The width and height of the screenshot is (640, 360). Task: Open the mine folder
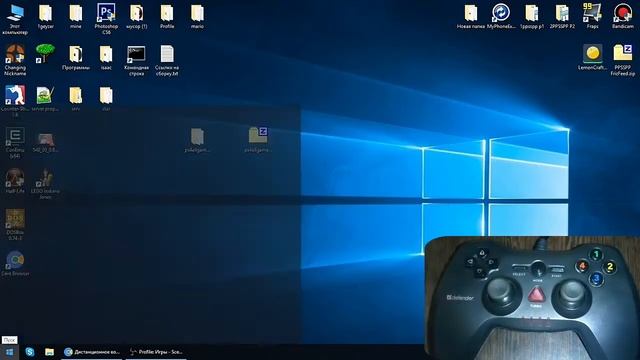[x=76, y=17]
